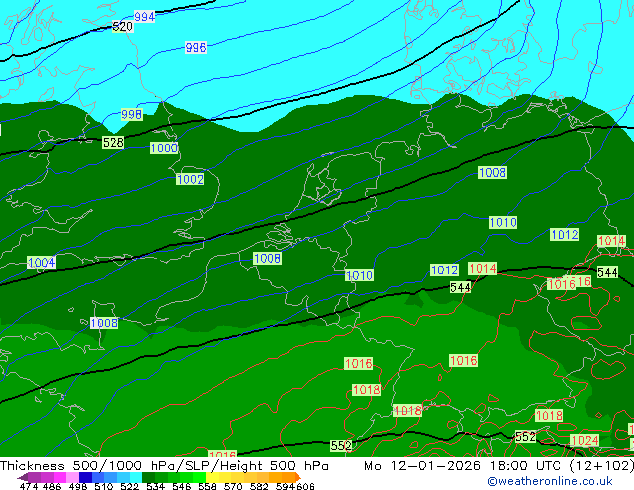Image resolution: width=634 pixels, height=490 pixels.
Task: Click the 1008 label over northern Germany
Action: coord(492,172)
